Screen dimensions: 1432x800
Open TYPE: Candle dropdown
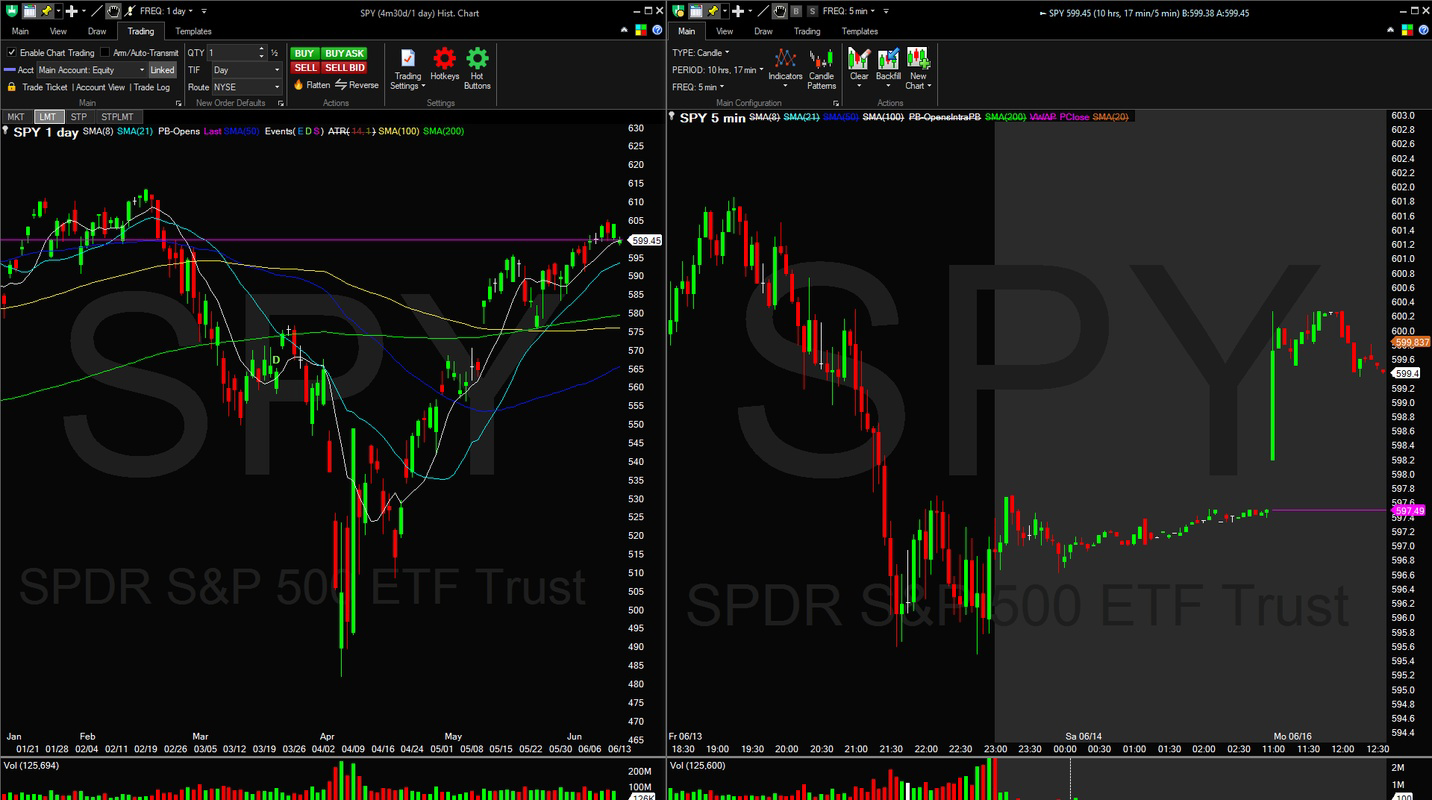(x=700, y=53)
